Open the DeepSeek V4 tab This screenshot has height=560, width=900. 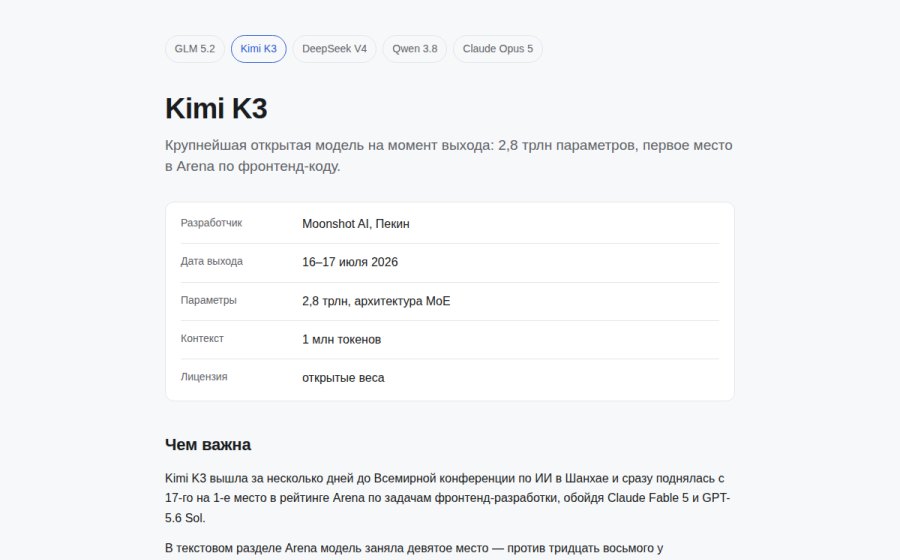334,49
